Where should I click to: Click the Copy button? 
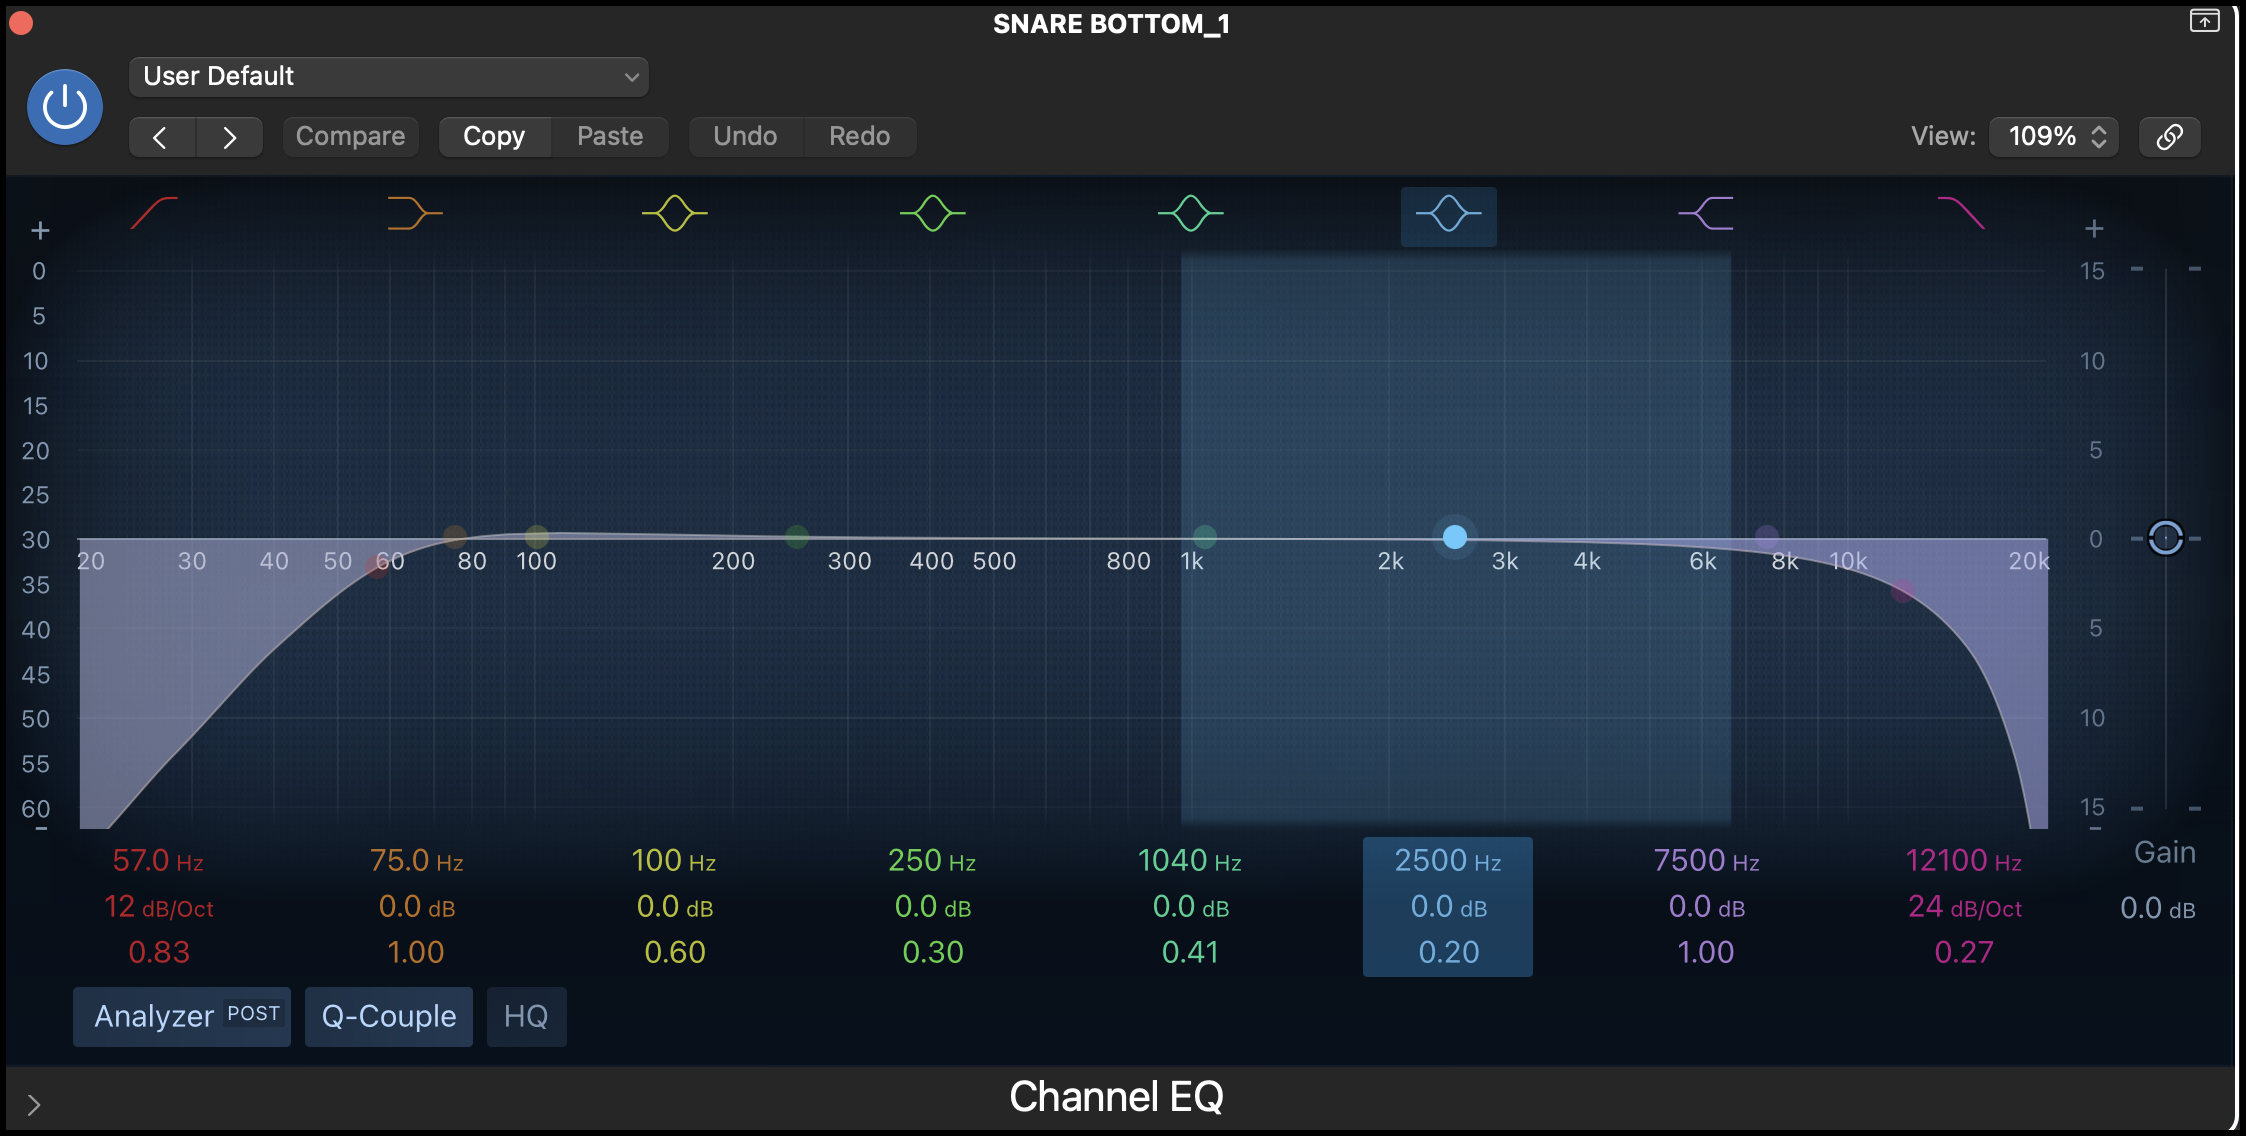pyautogui.click(x=494, y=137)
